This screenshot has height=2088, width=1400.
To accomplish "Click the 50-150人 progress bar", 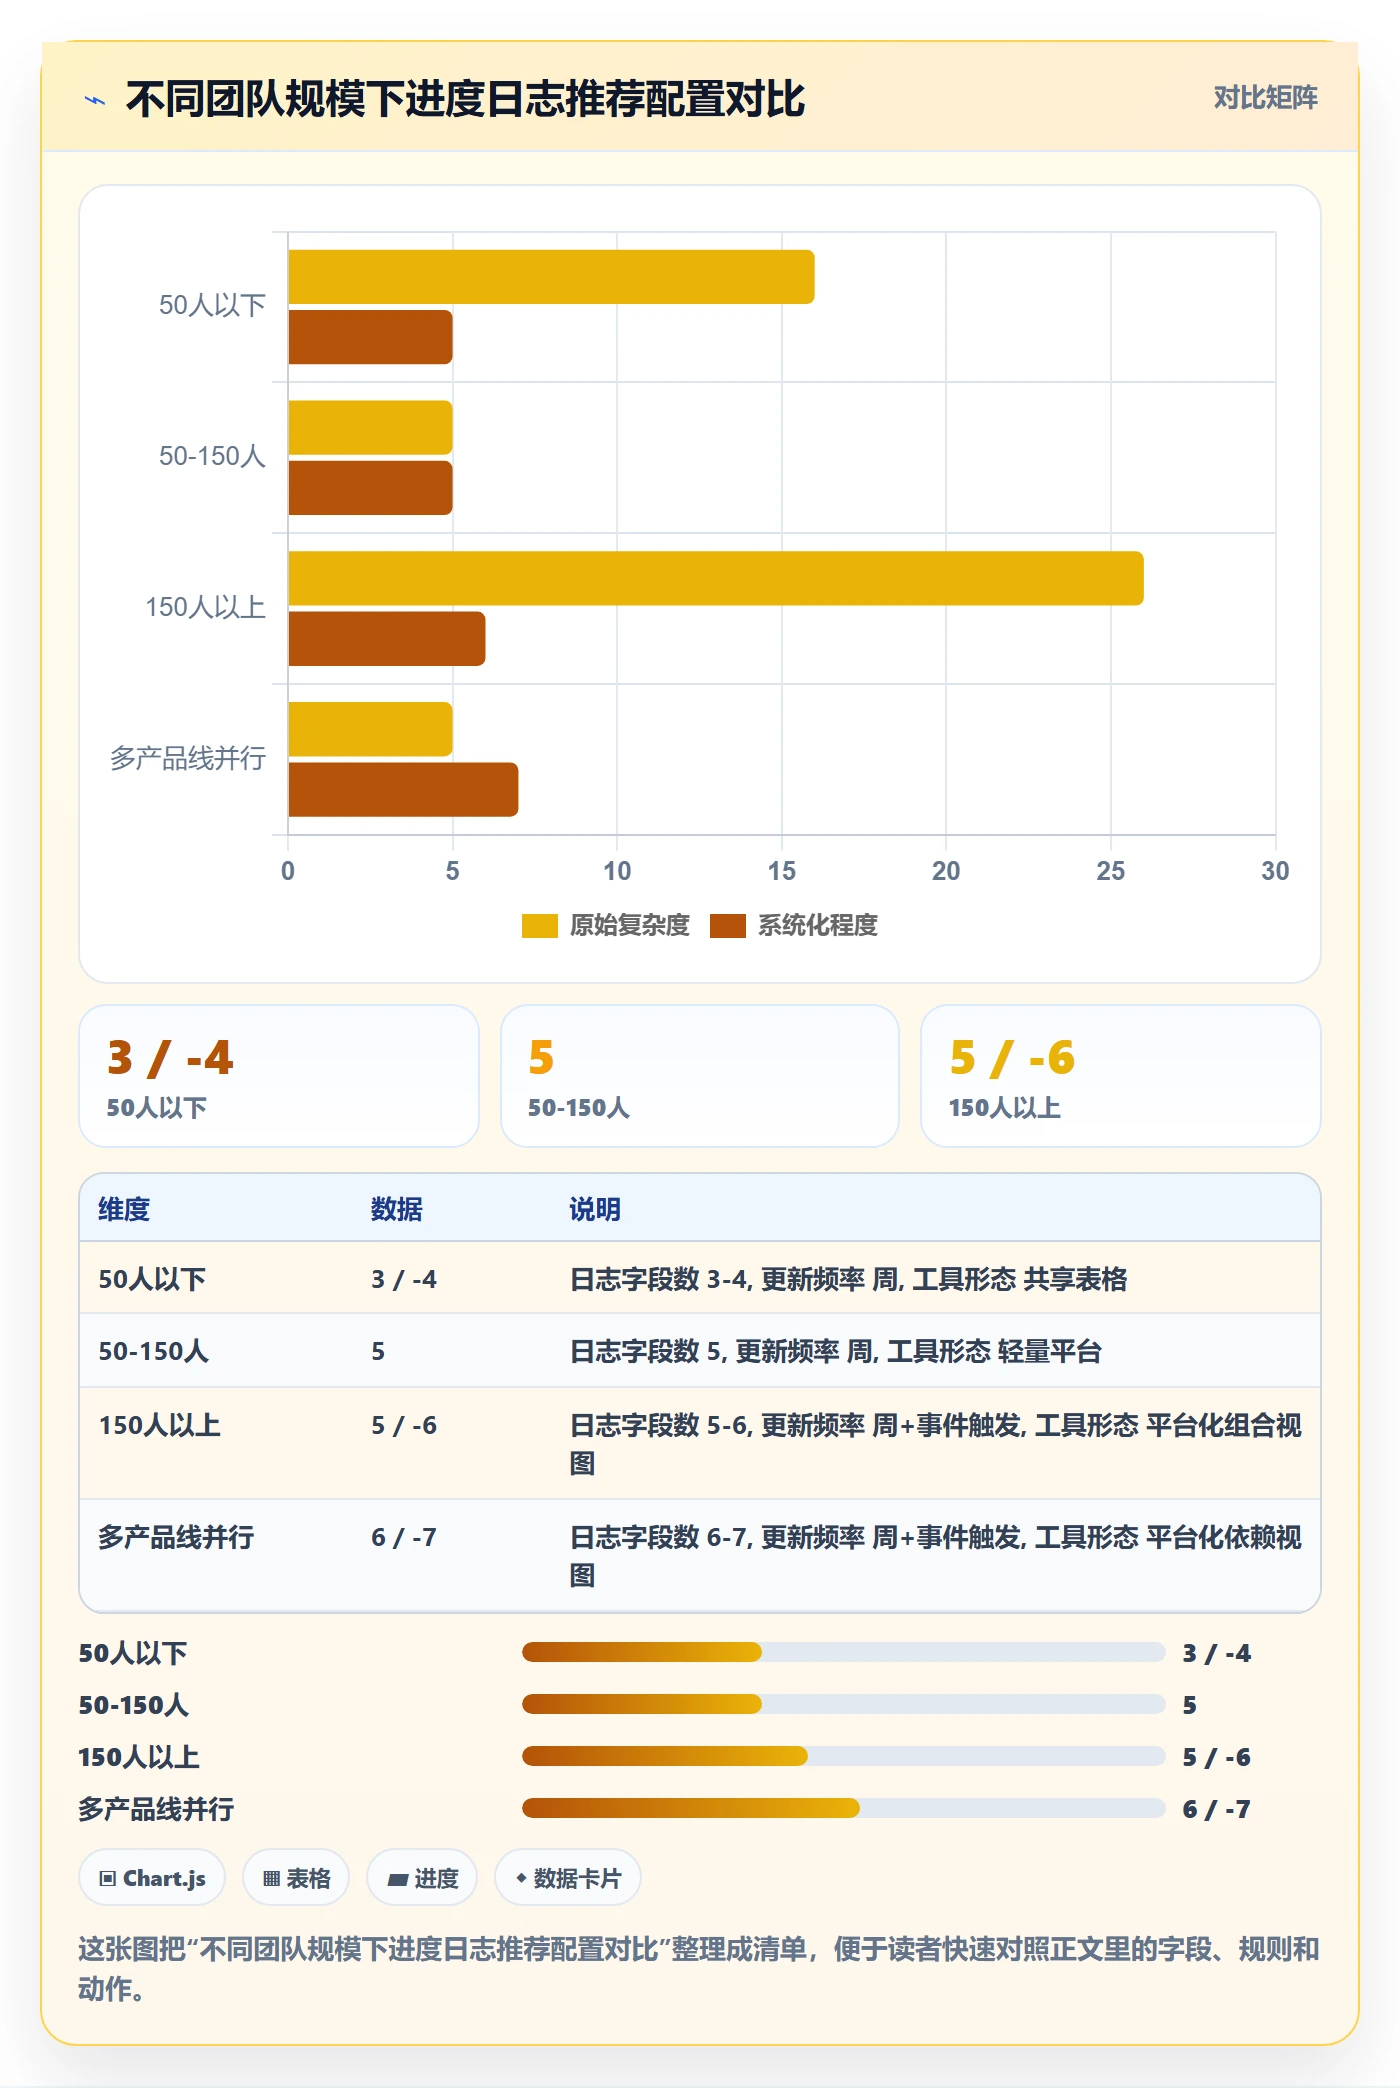I will click(x=843, y=1704).
